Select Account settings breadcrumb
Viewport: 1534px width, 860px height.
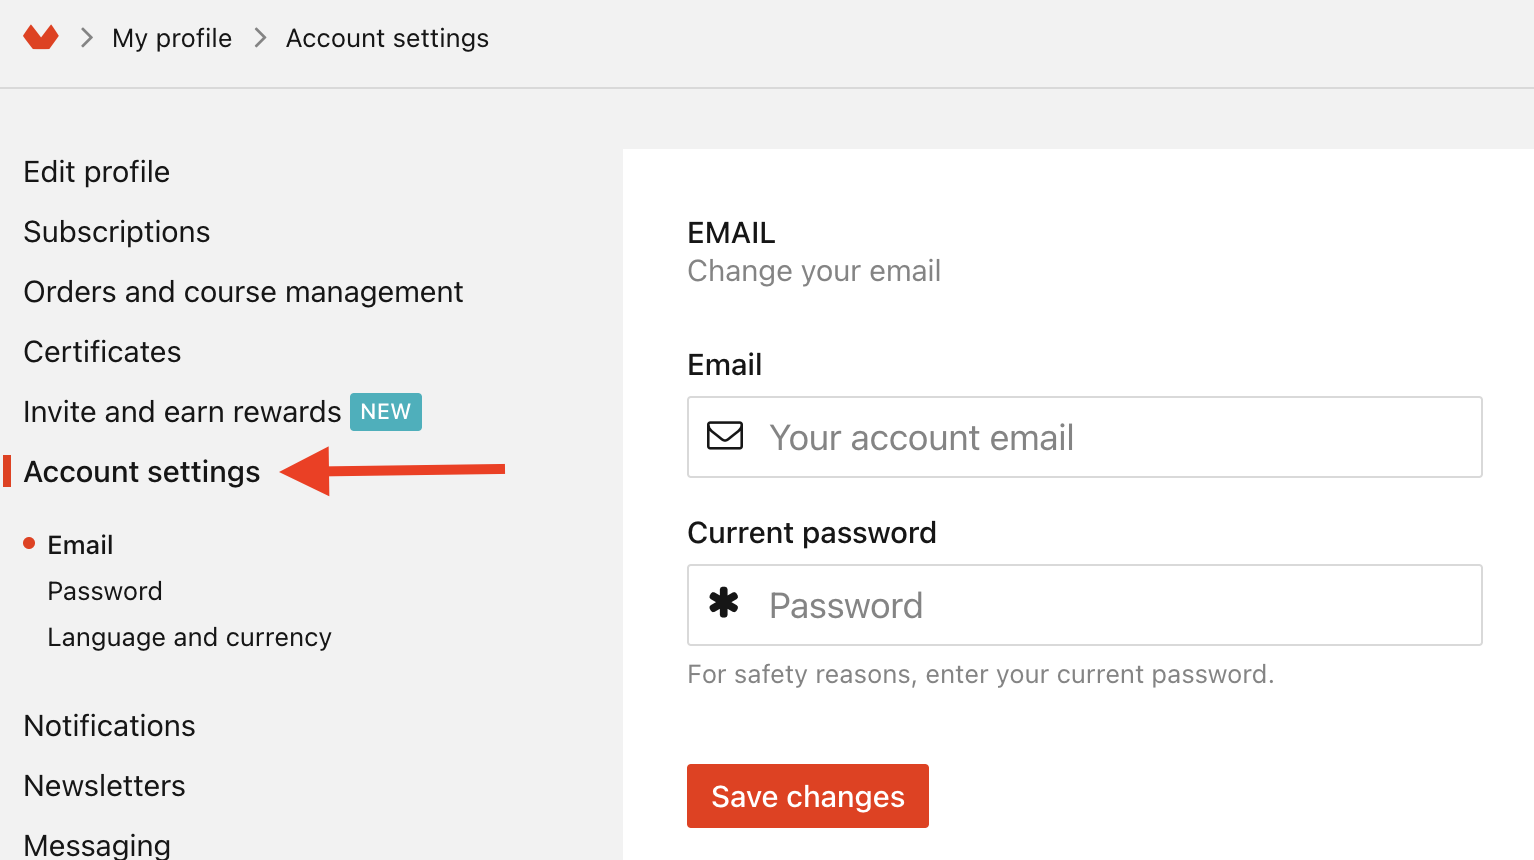(387, 38)
